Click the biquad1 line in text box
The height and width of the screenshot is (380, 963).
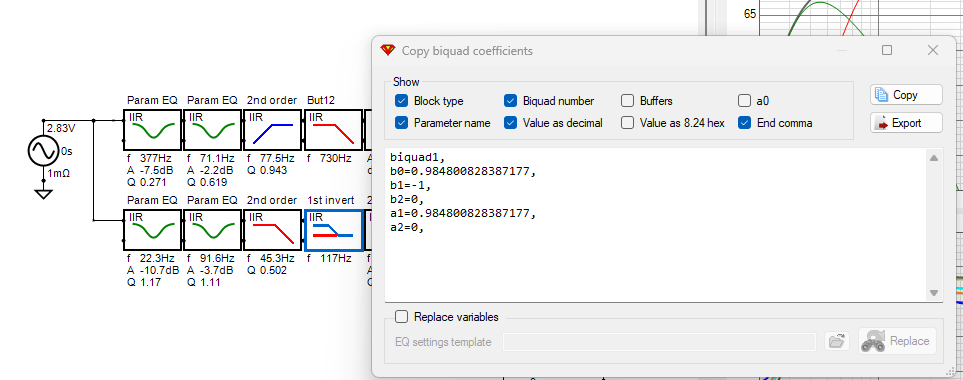click(x=417, y=157)
